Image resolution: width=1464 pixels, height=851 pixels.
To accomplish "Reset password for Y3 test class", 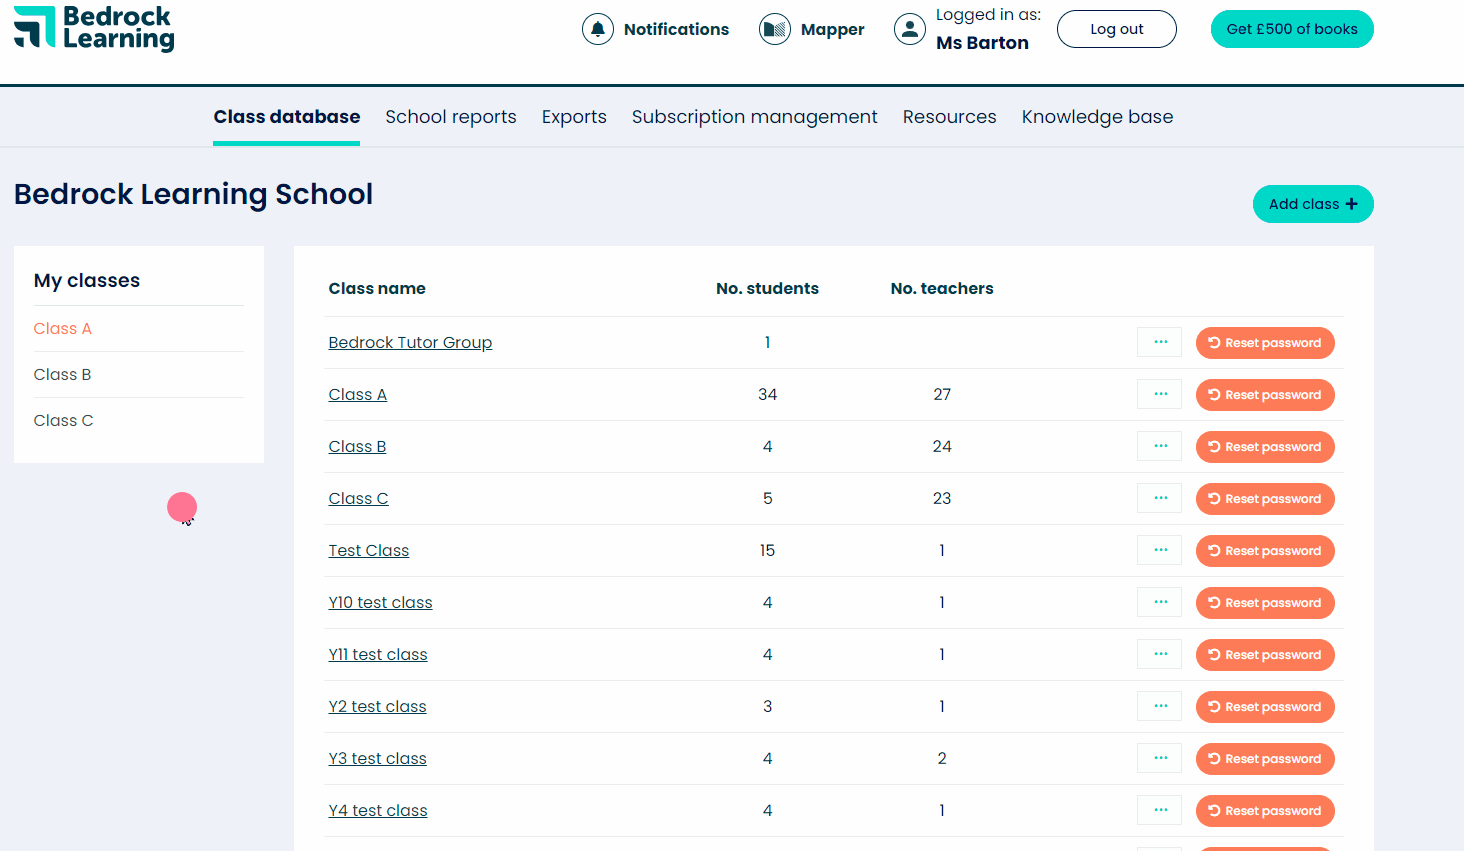I will click(x=1265, y=759).
